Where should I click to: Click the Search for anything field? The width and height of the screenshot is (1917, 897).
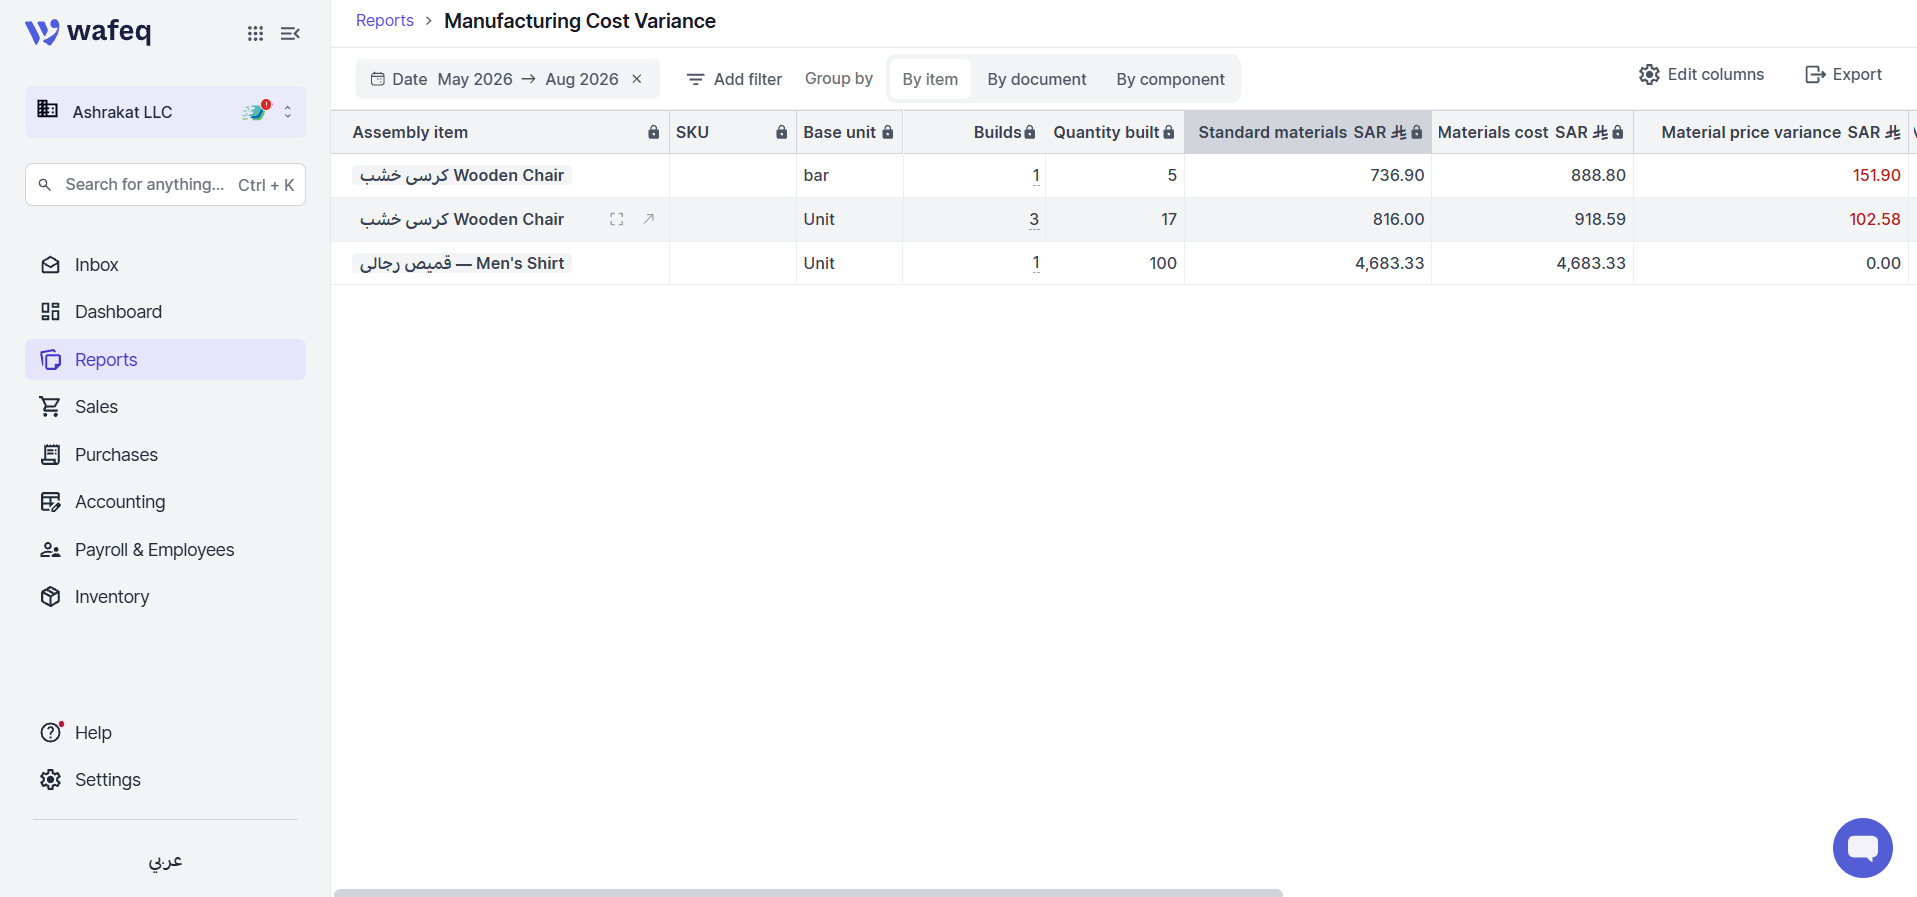pos(166,185)
